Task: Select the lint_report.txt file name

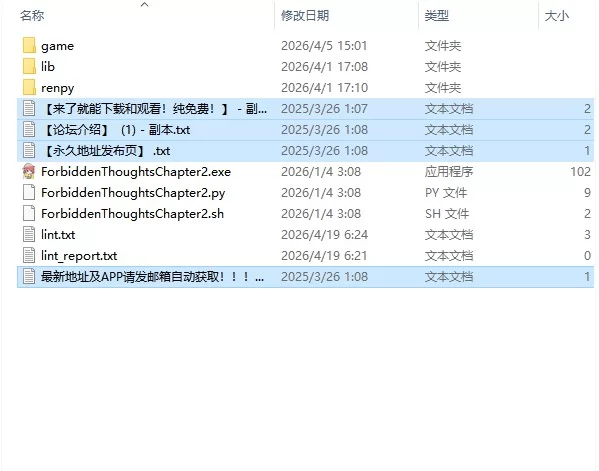Action: (x=79, y=256)
